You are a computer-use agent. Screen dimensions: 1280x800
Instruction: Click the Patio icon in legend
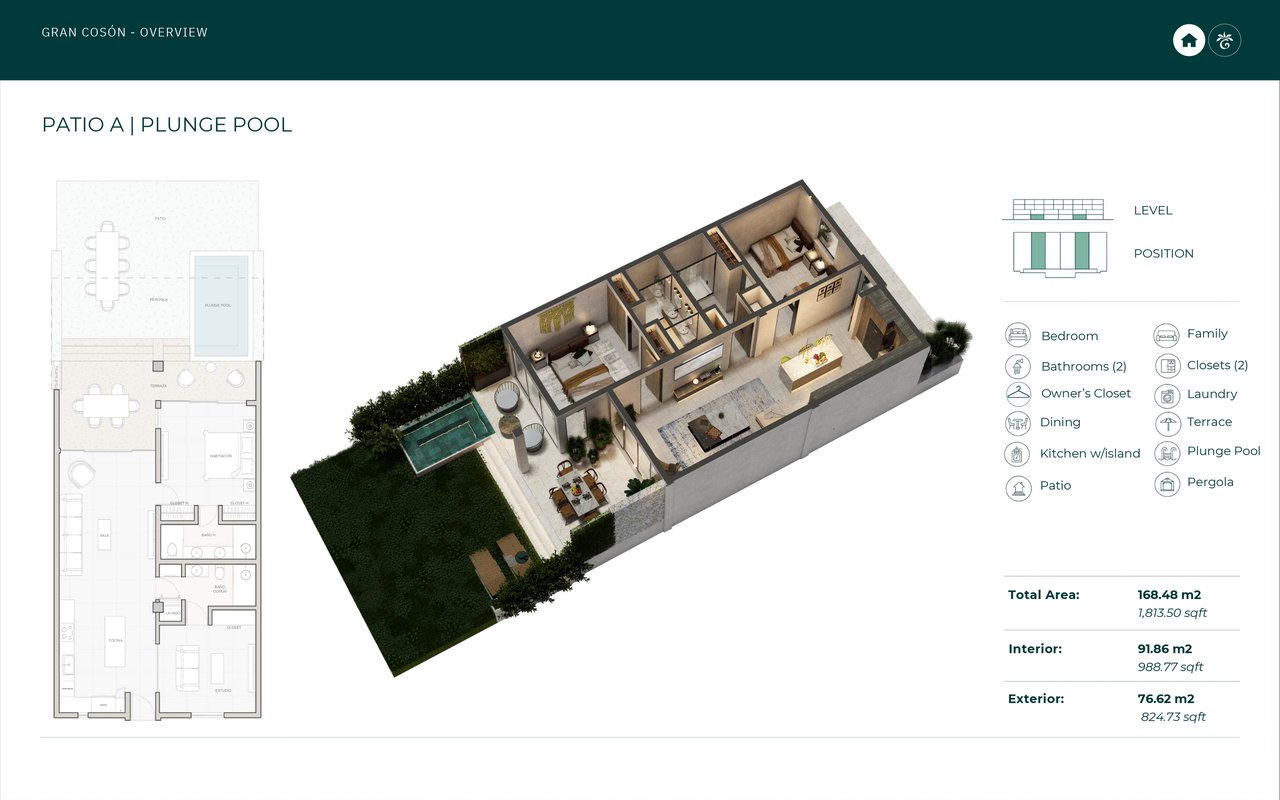1018,487
